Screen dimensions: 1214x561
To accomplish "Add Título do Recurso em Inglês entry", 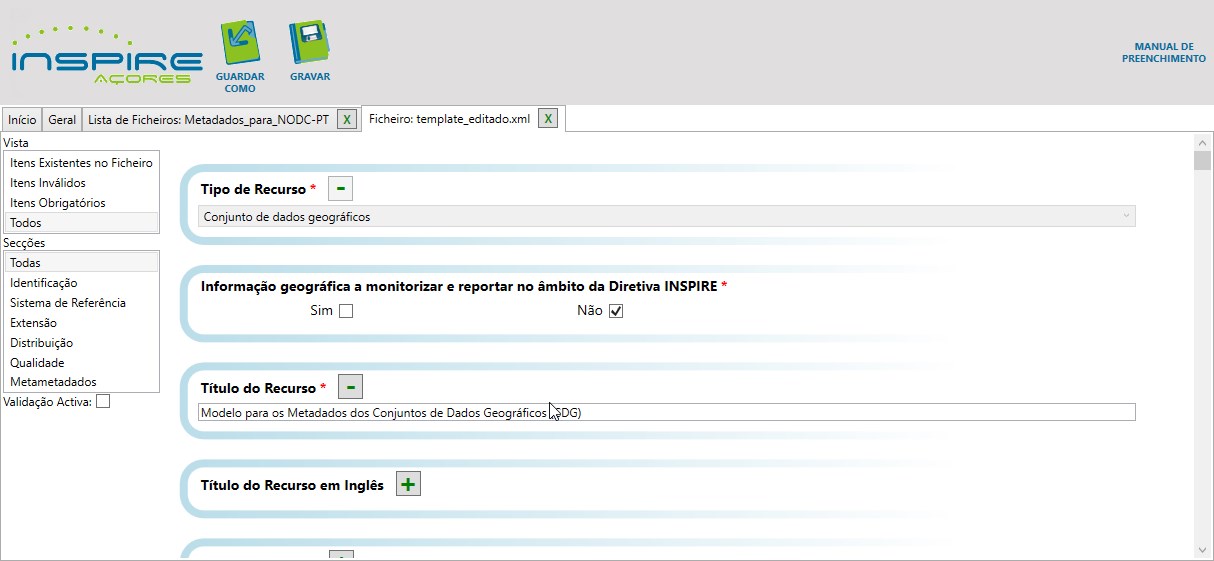I will coord(408,484).
